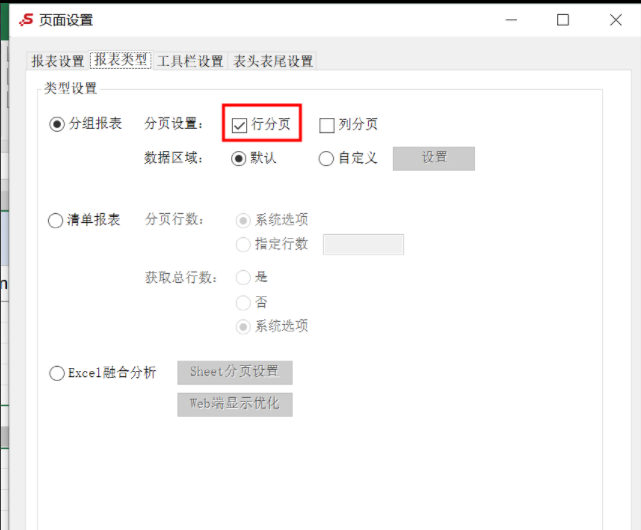Choose 否 for 获取总行数
This screenshot has height=530, width=641.
coord(243,303)
